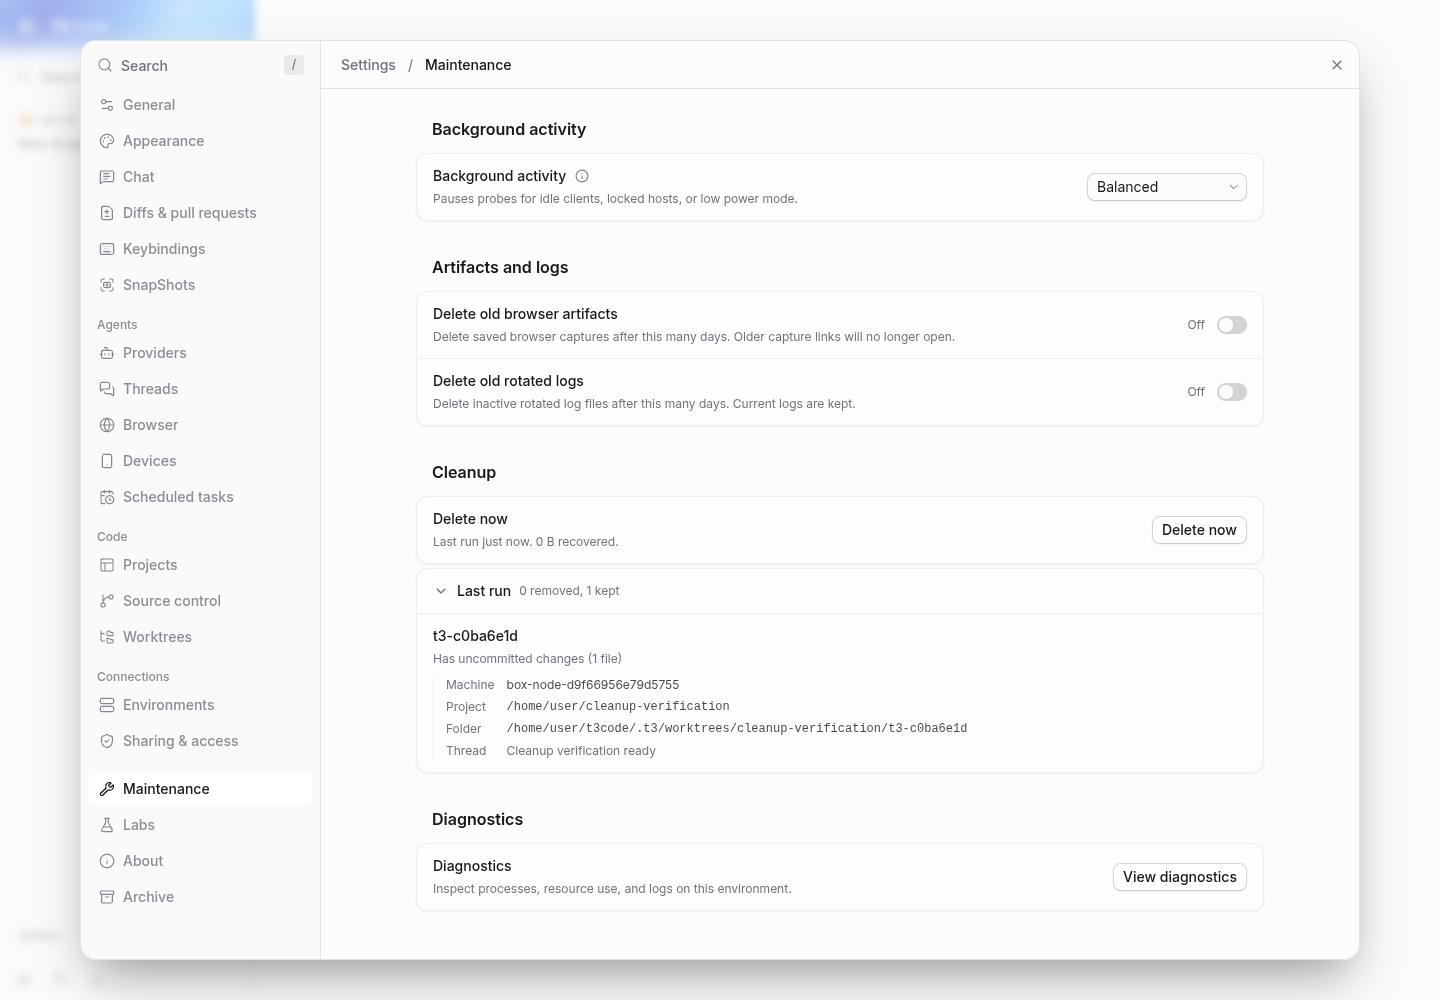The height and width of the screenshot is (1000, 1440).
Task: Click the "0 removed, 1 kept" summary text
Action: [x=569, y=591]
